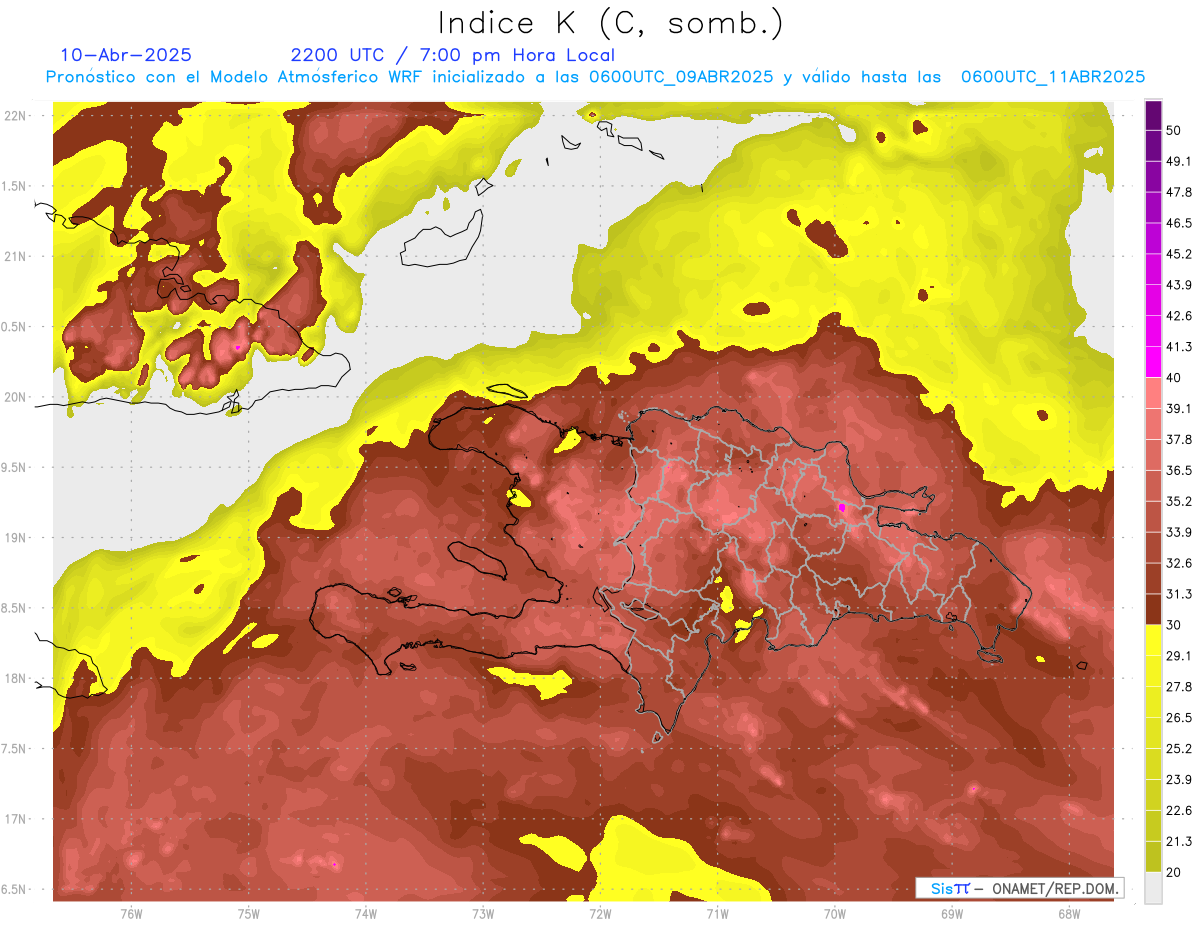Pick the bright yellow legend swatch between 29.1 and 30
The height and width of the screenshot is (927, 1200).
click(1153, 641)
